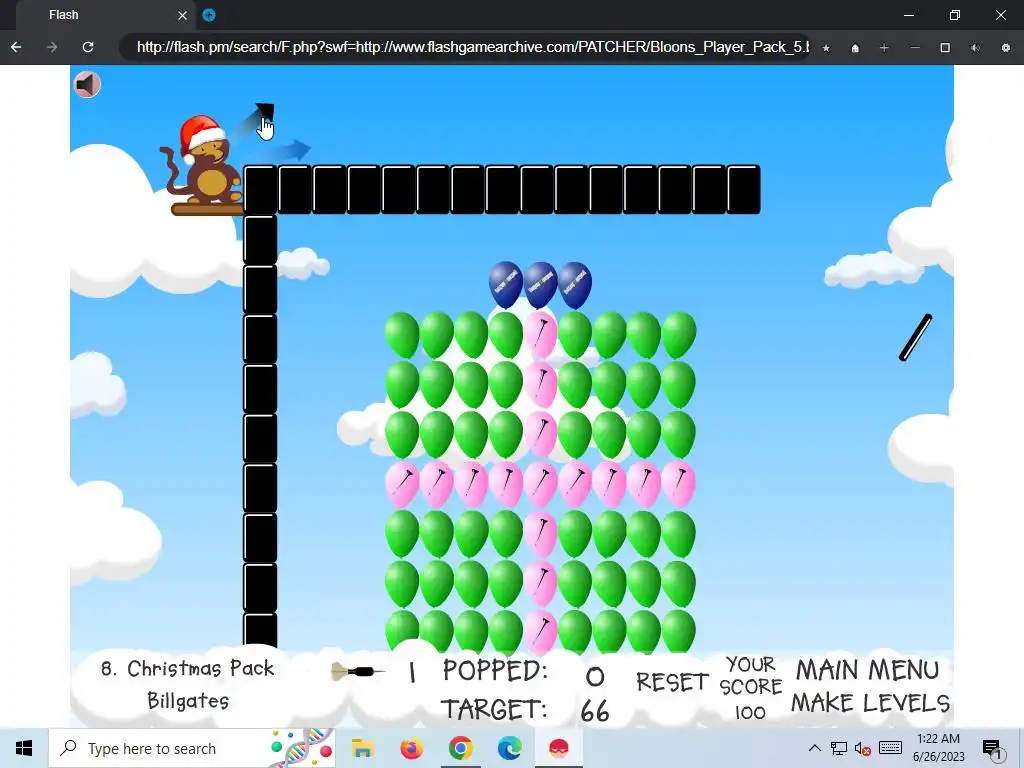This screenshot has width=1024, height=768.
Task: Click the leftmost pink balloon in pink row
Action: (x=402, y=484)
